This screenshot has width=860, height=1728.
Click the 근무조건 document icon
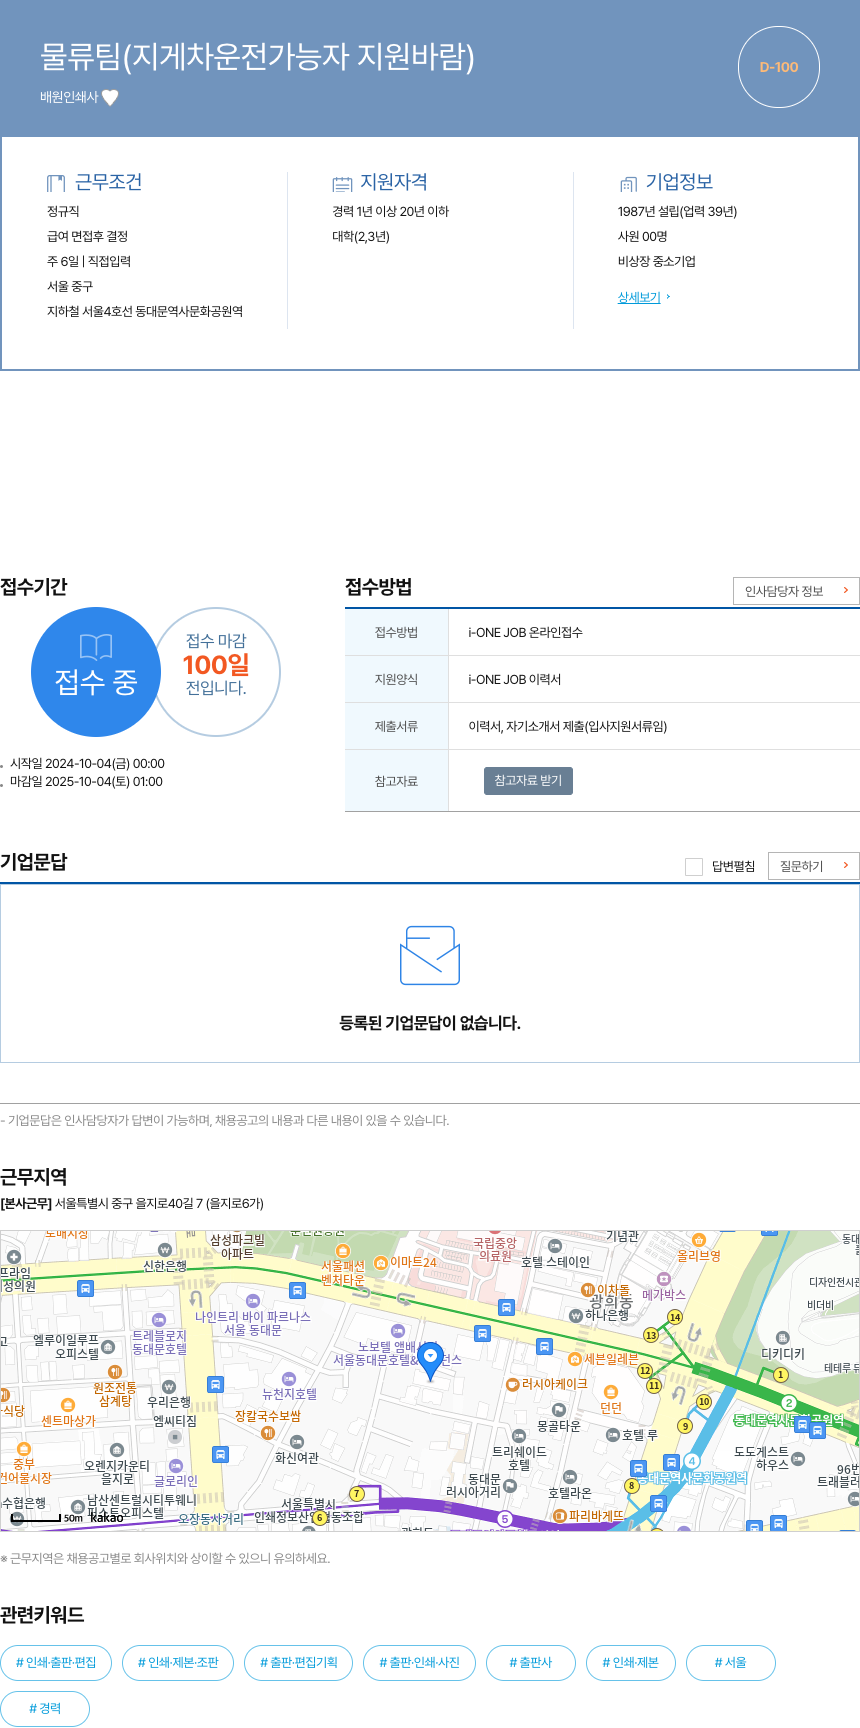point(56,183)
